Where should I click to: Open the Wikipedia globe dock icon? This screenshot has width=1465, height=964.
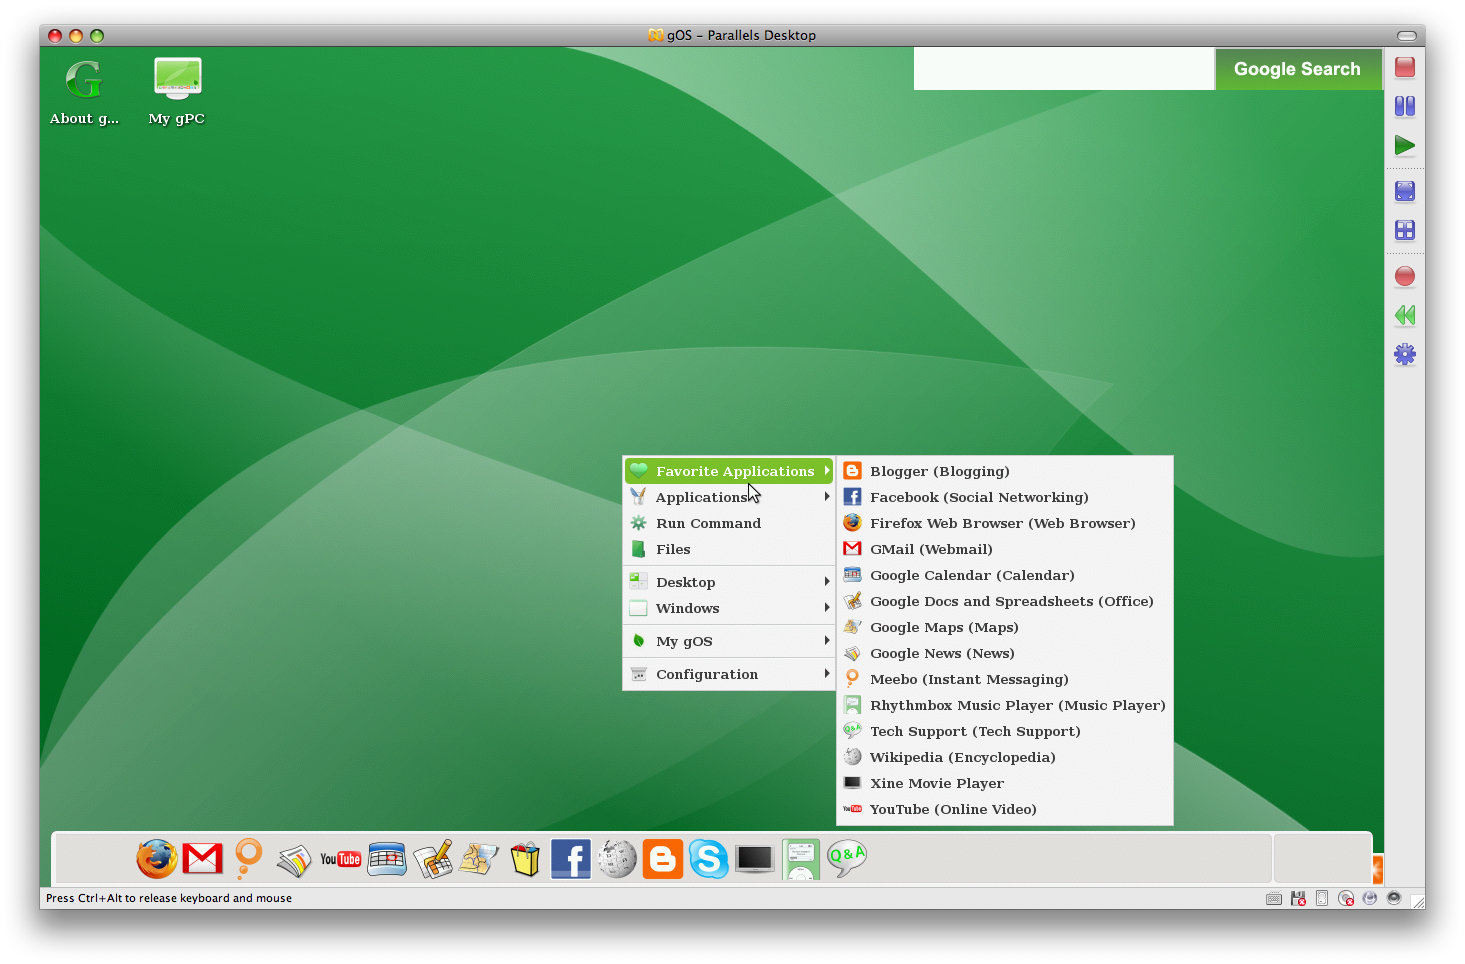617,859
